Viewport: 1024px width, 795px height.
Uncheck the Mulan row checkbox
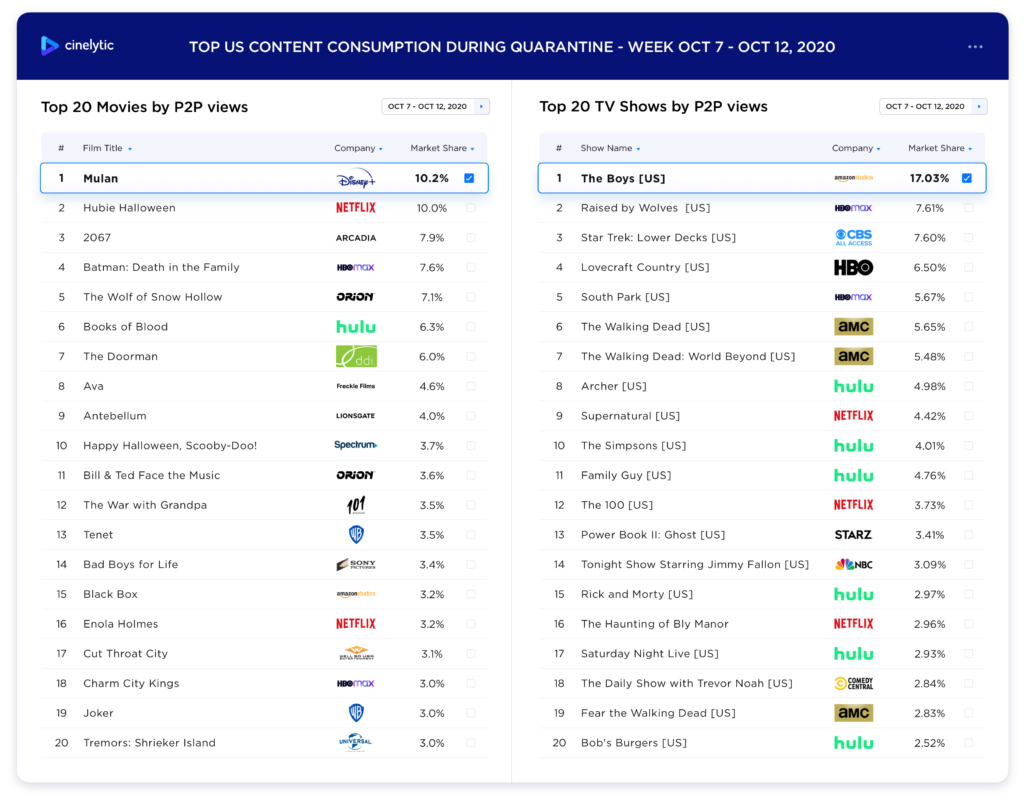[x=469, y=178]
